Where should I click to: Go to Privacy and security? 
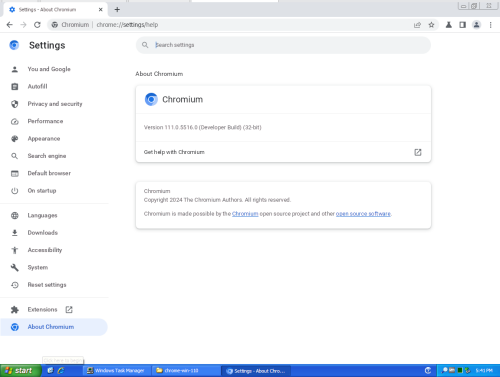(55, 104)
